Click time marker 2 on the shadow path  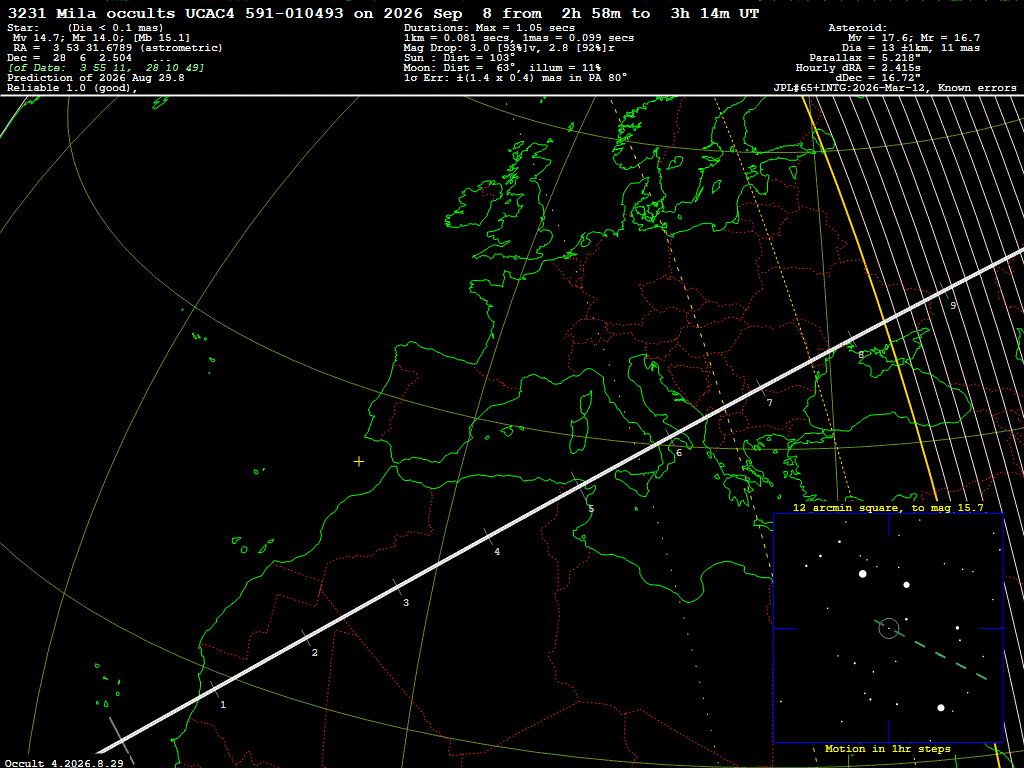click(x=315, y=652)
